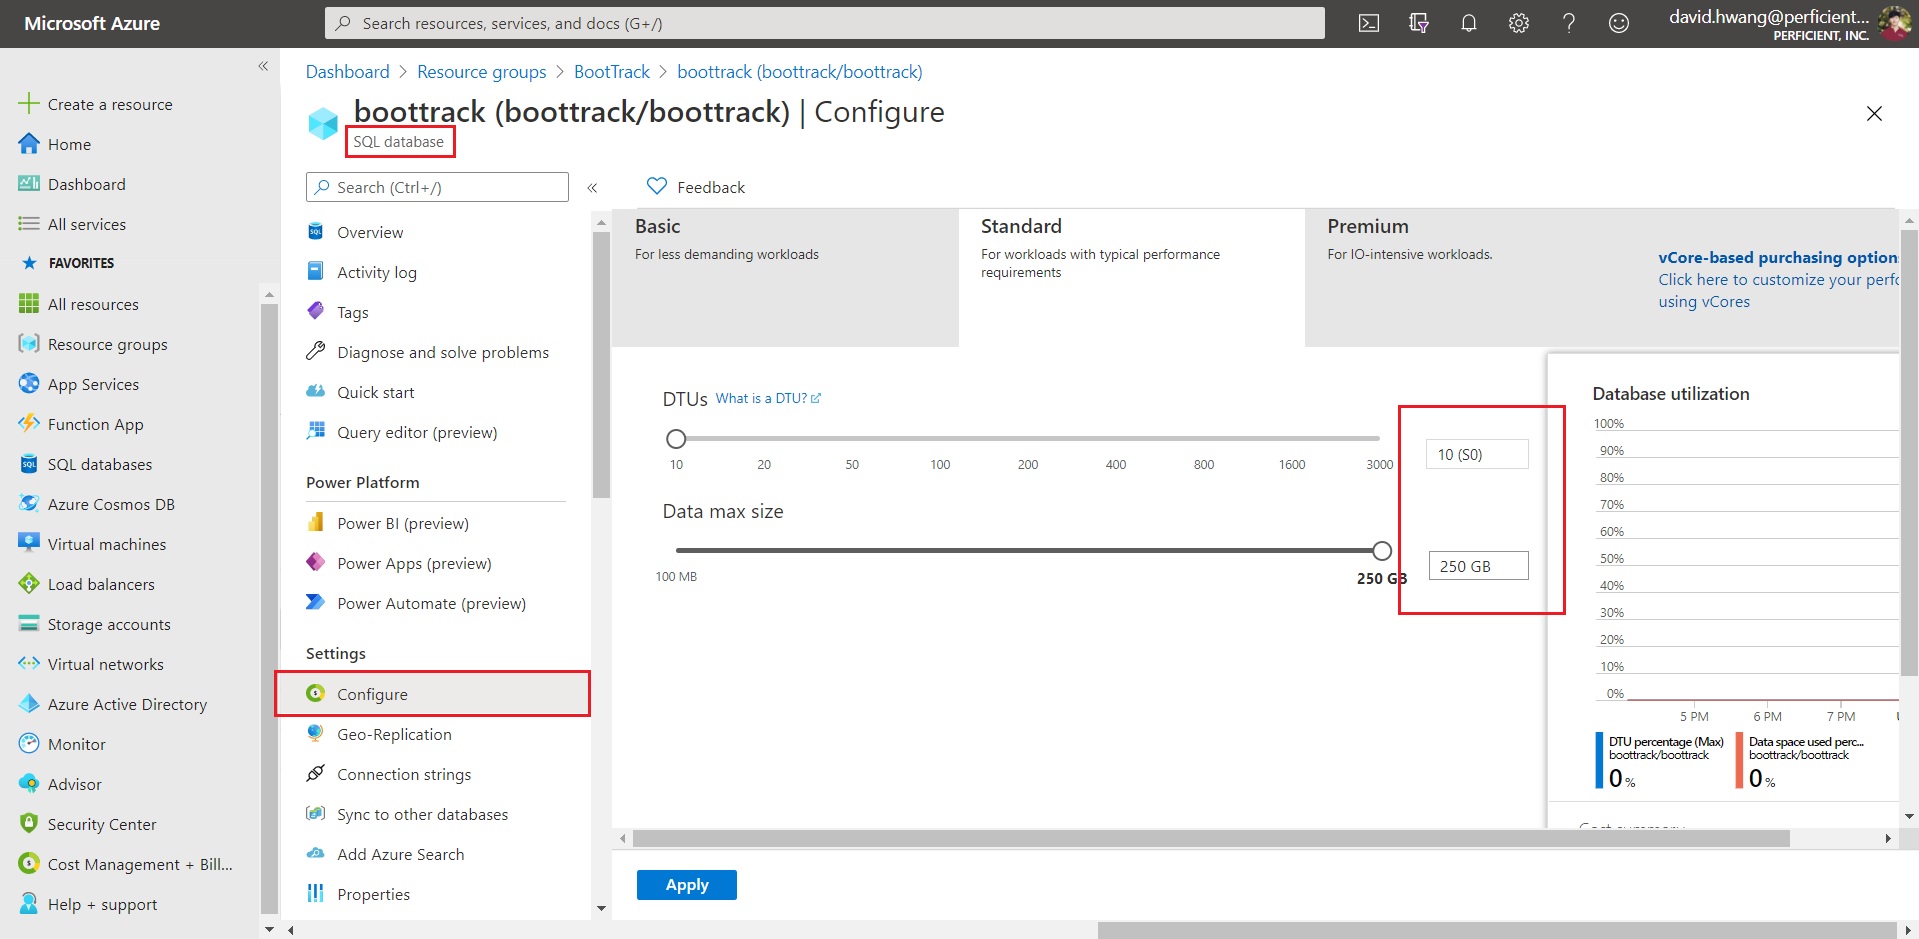Viewport: 1919px width, 939px height.
Task: Click the Dashboard chart icon
Action: click(29, 184)
